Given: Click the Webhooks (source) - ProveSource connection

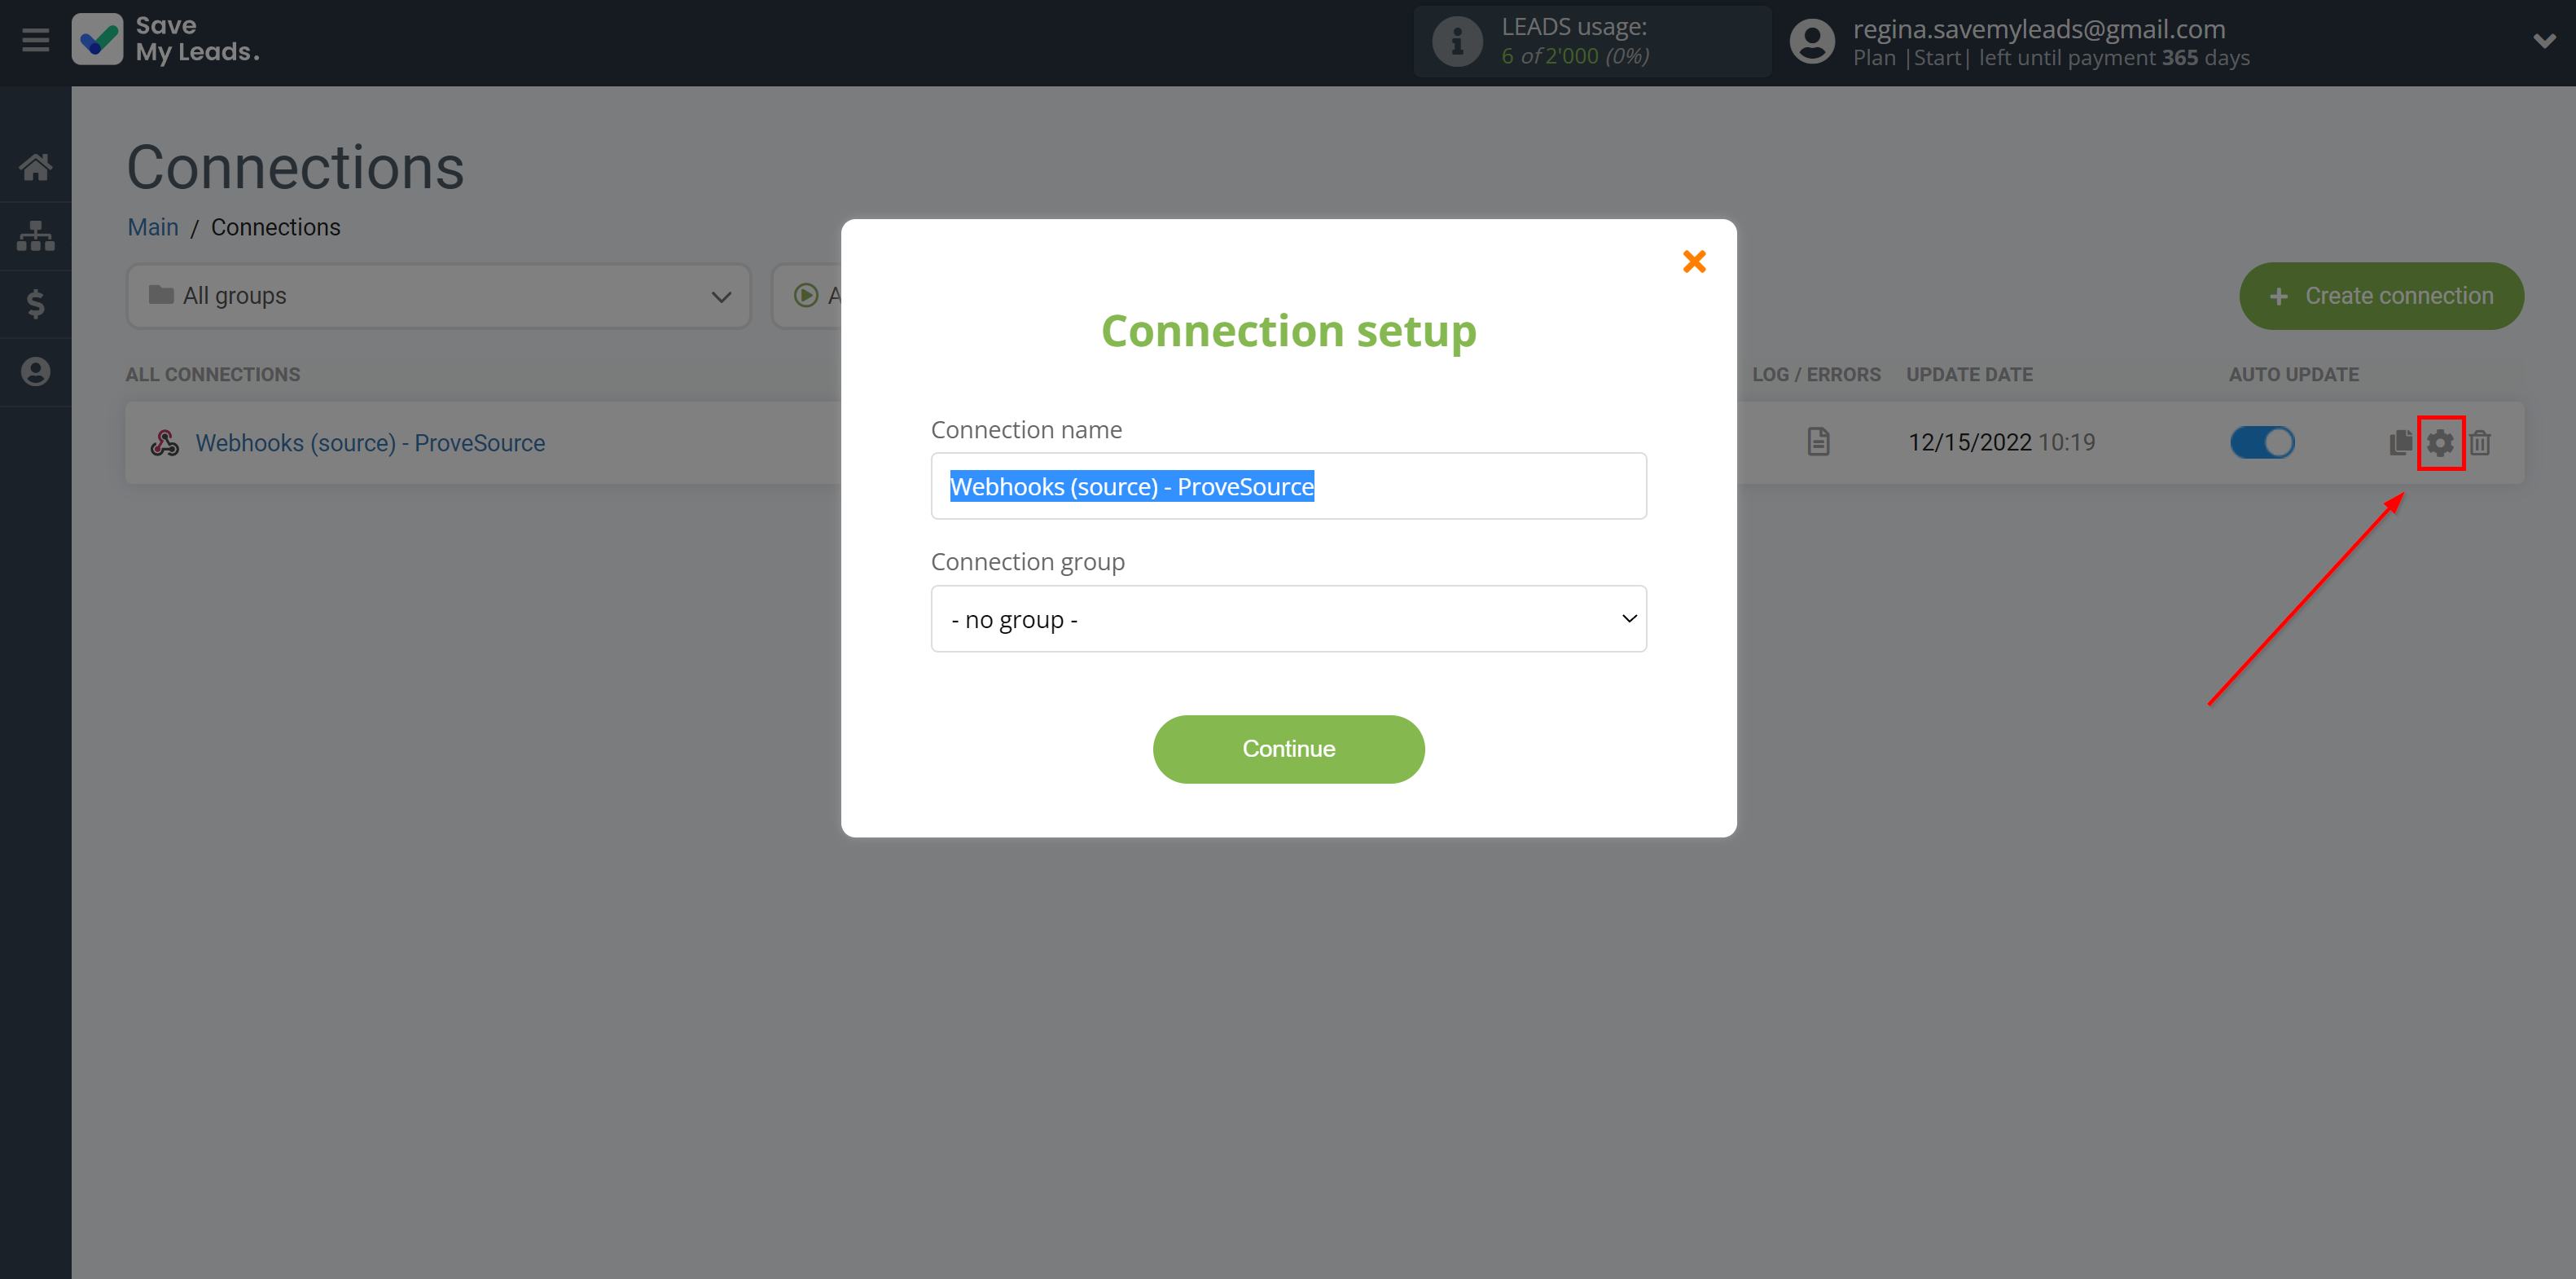Looking at the screenshot, I should [370, 442].
